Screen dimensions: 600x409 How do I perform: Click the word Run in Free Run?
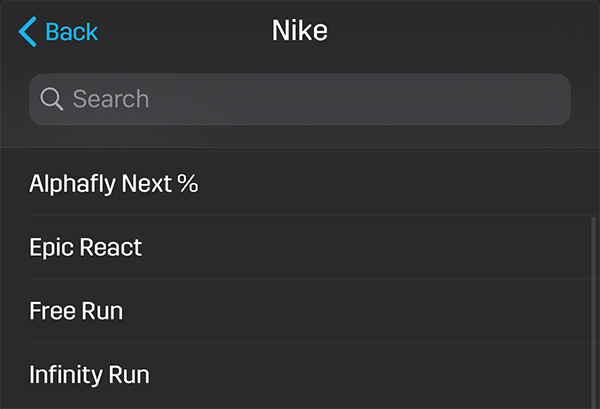click(102, 311)
